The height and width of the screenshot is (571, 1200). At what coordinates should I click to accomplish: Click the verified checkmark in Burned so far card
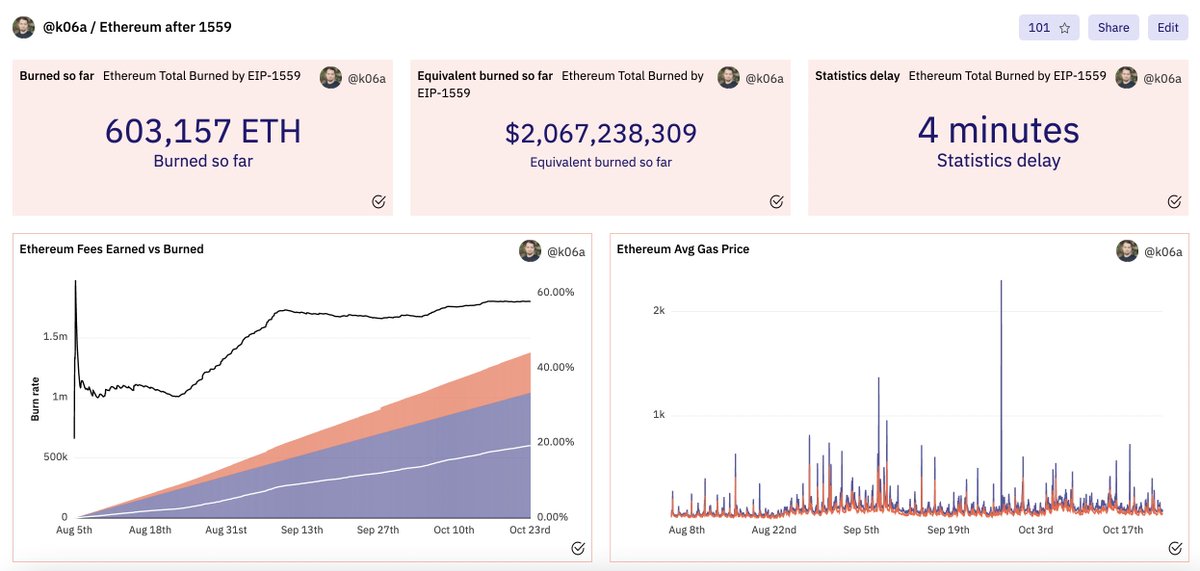[x=378, y=201]
